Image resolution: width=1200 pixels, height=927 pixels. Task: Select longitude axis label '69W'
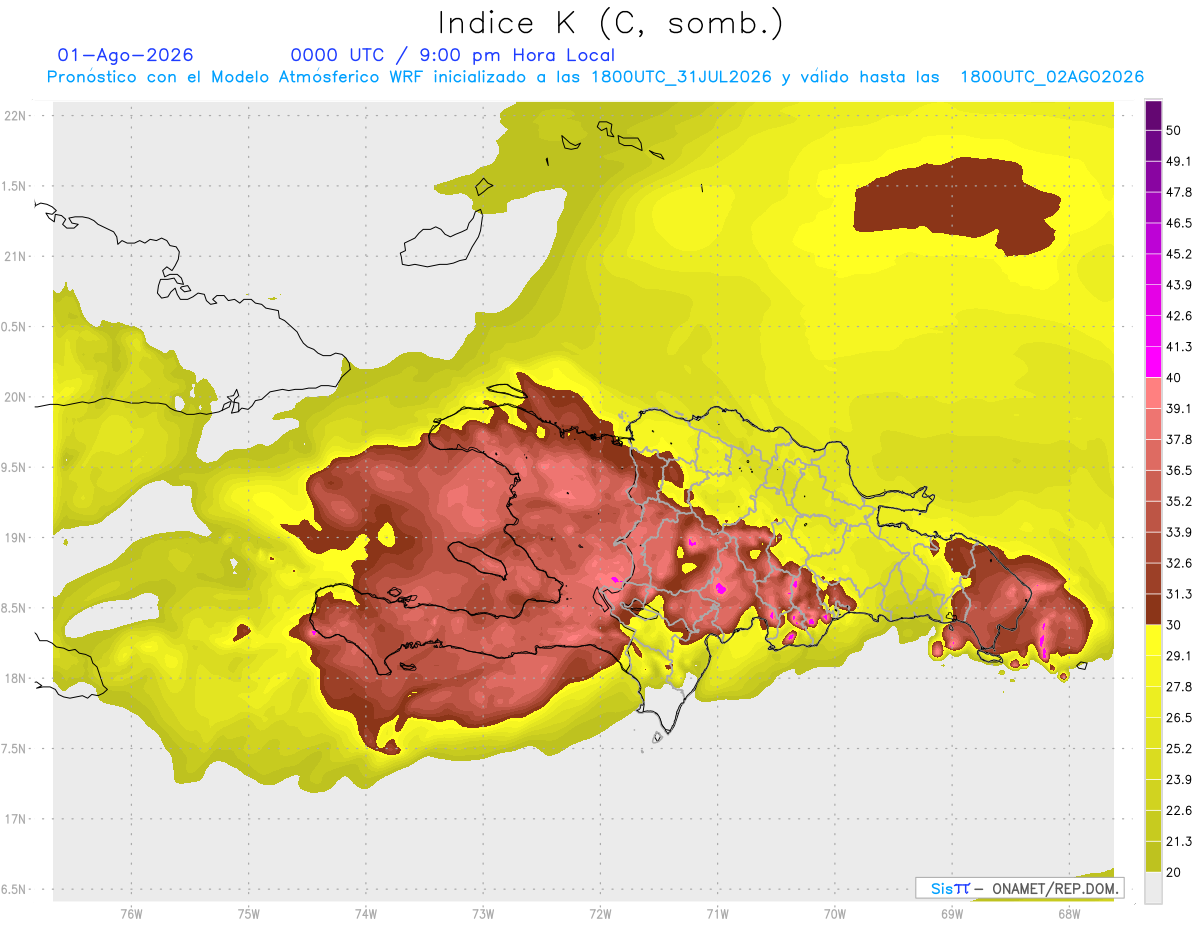click(951, 913)
